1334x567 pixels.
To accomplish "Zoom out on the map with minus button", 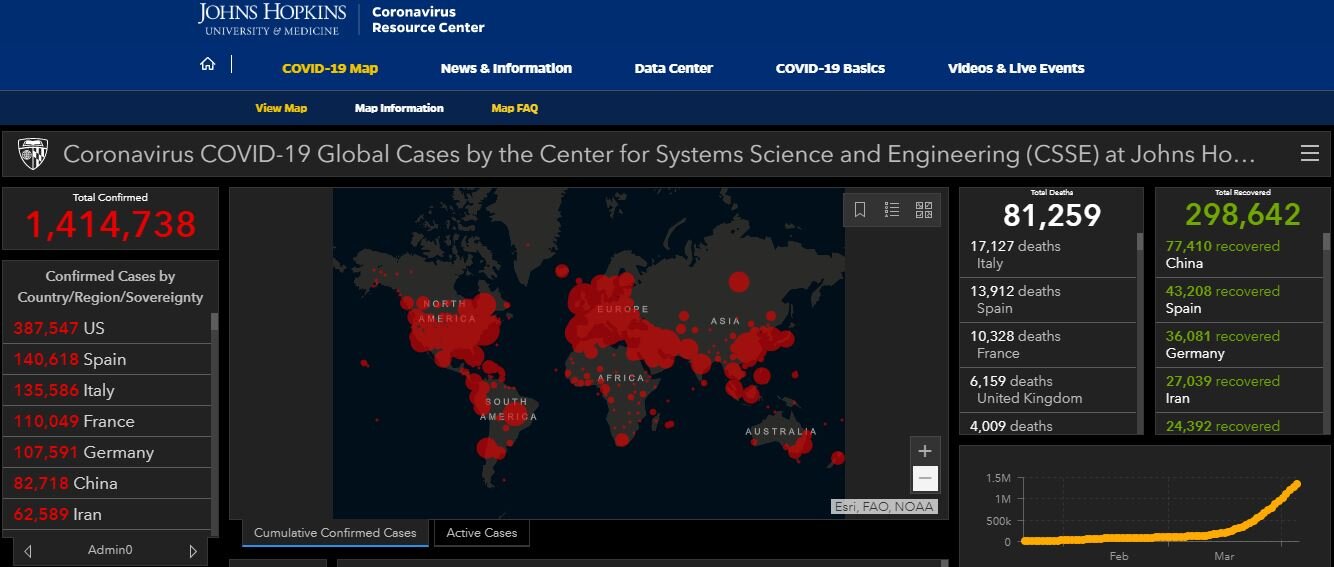I will coord(925,479).
